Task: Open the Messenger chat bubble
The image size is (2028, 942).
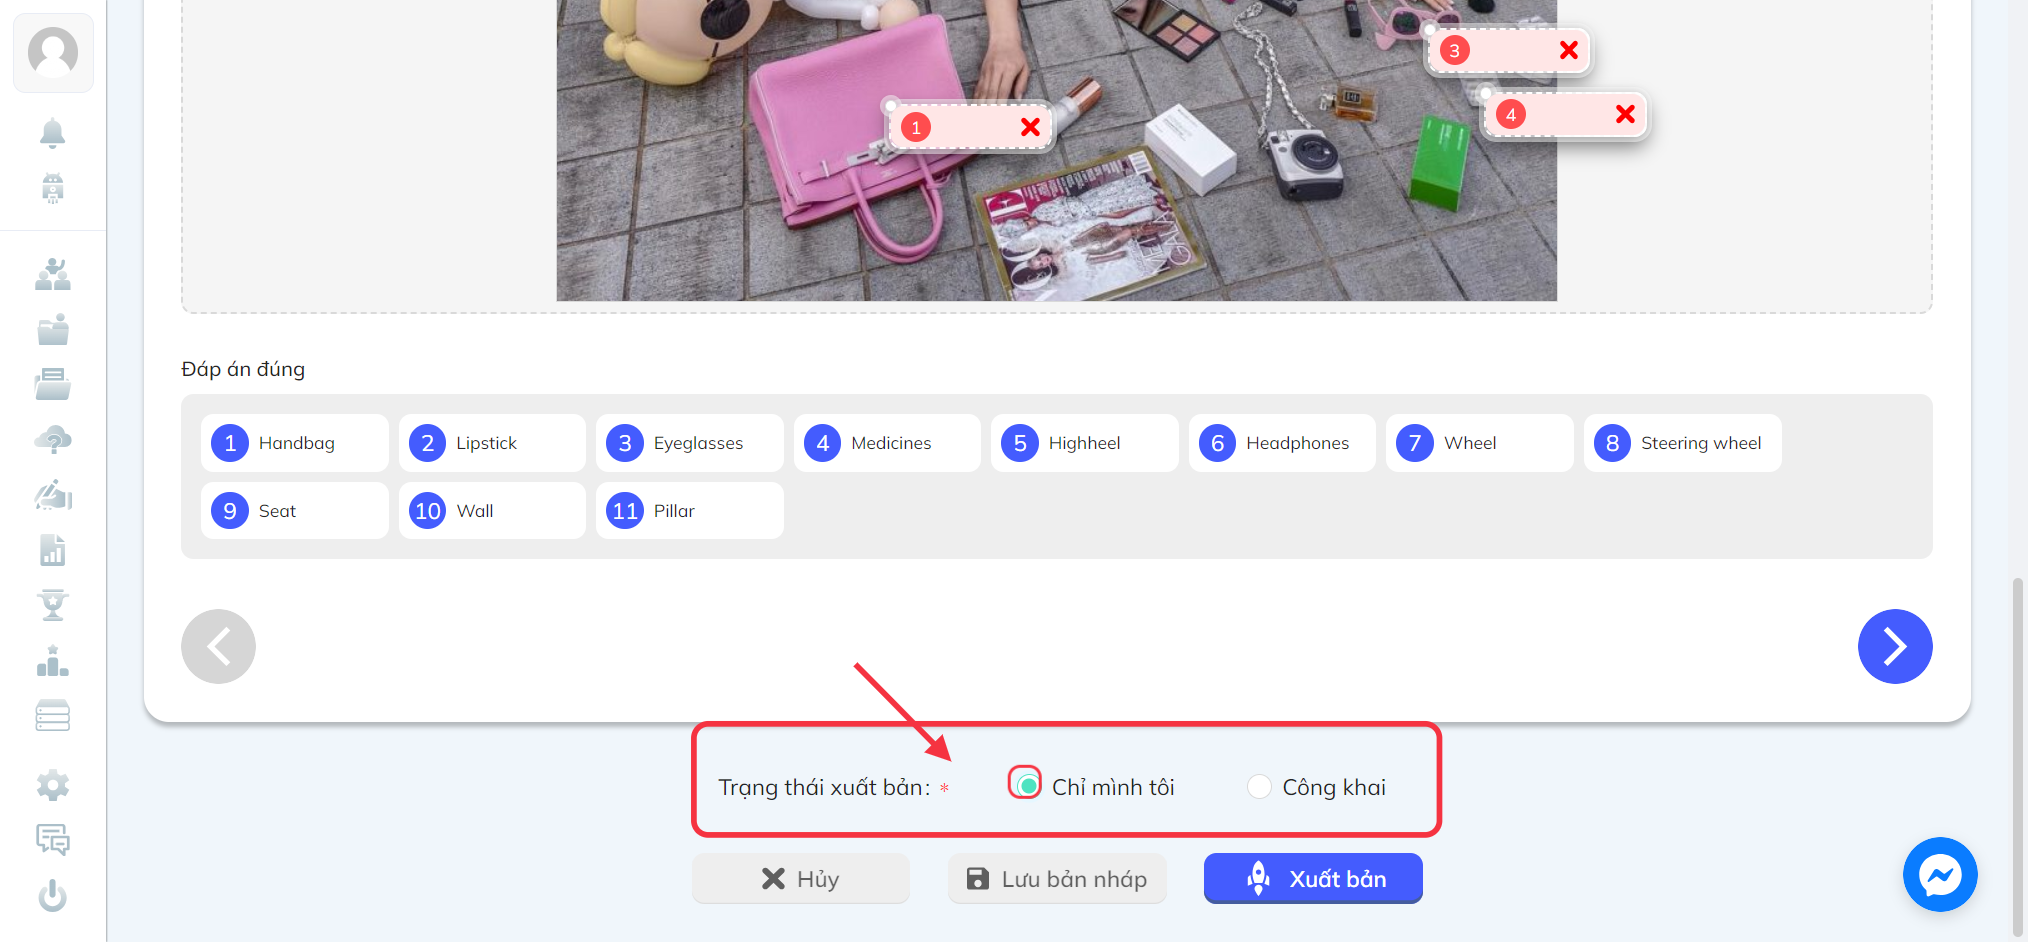Action: click(1940, 875)
